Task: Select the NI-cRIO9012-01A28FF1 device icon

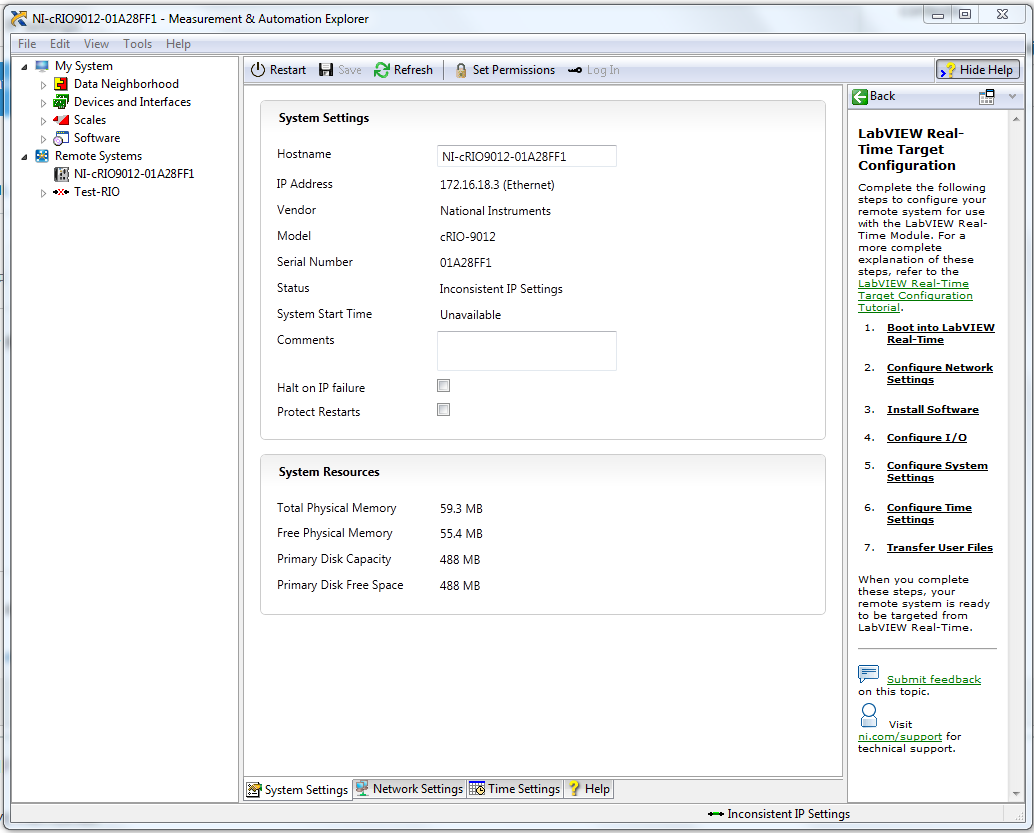Action: (61, 174)
